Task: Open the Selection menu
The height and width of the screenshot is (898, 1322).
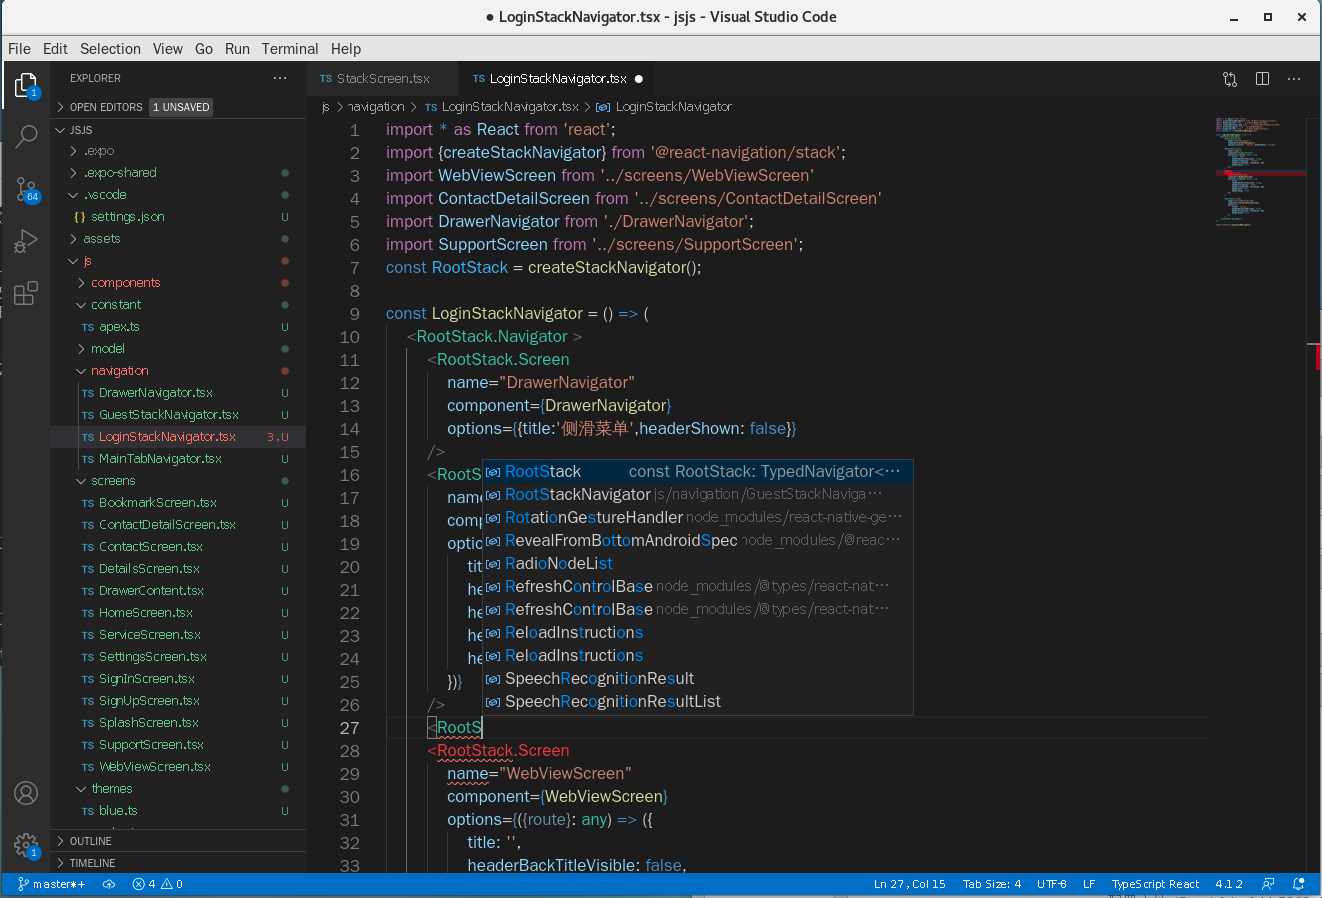Action: [x=110, y=49]
